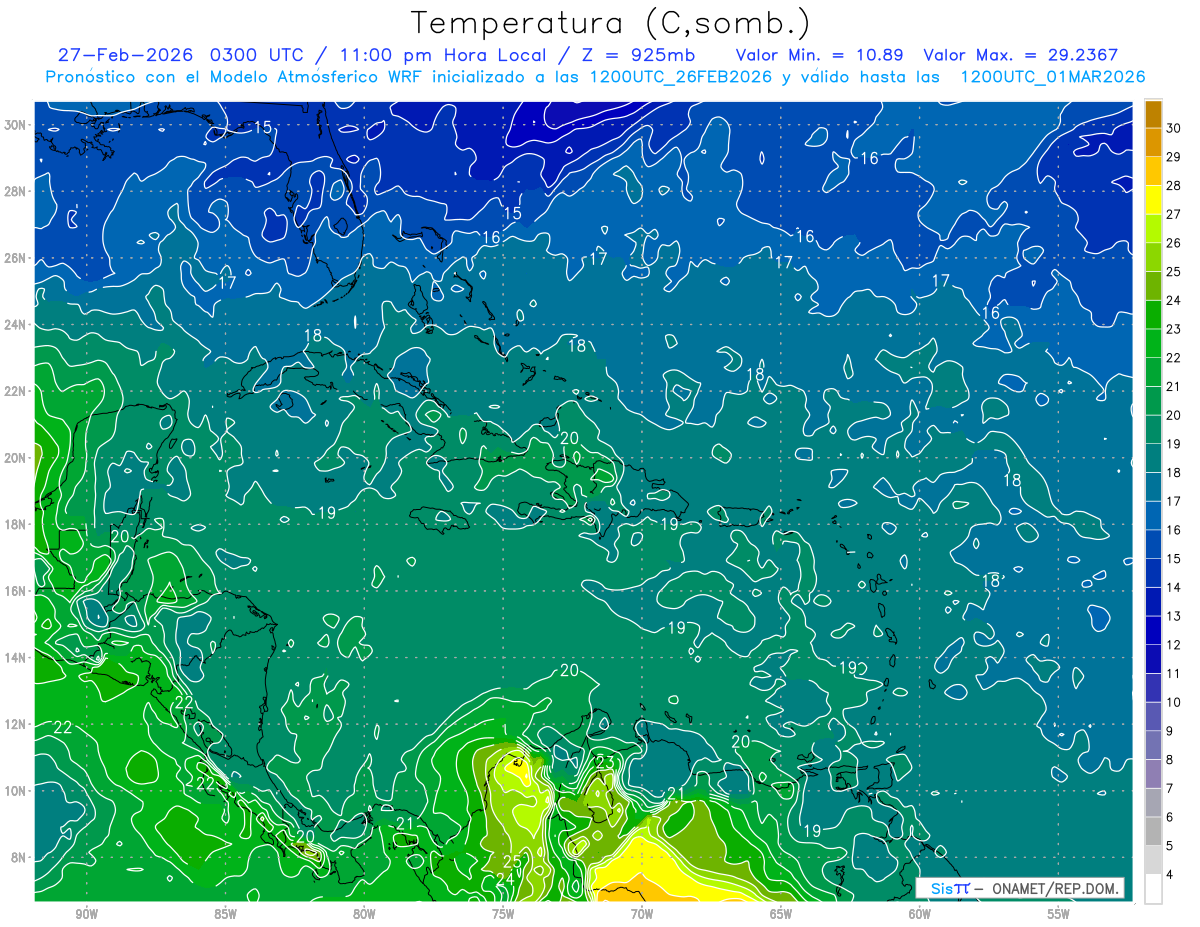Screen dimensions: 1200x927
Task: Click the valid-until time "1200UTC_01MAR2026"
Action: [1052, 77]
